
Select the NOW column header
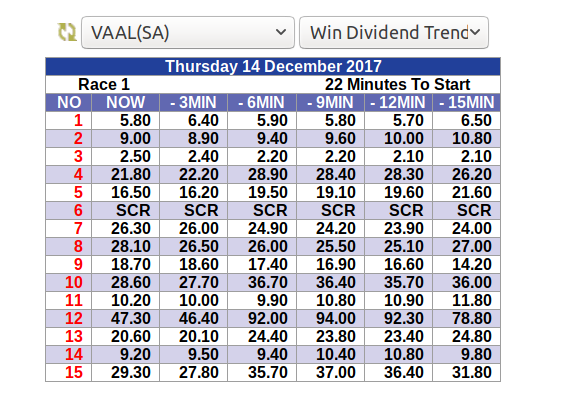(125, 103)
